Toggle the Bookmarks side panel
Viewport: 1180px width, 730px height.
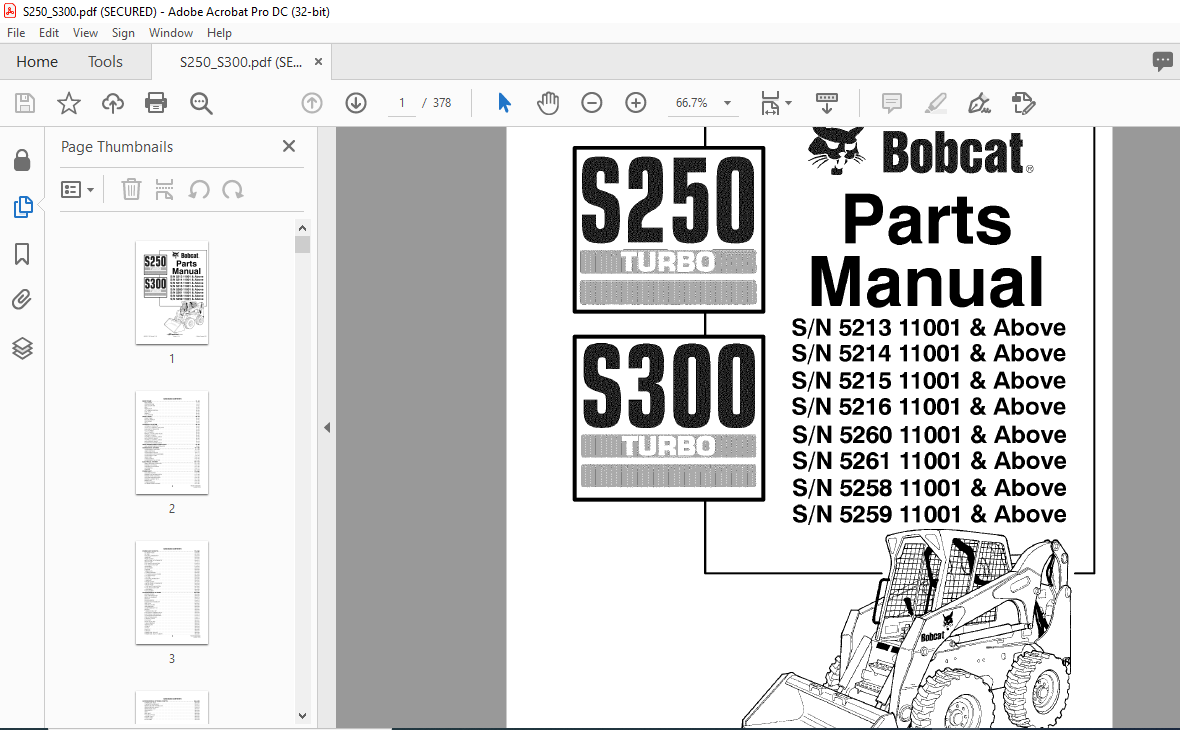pos(22,254)
